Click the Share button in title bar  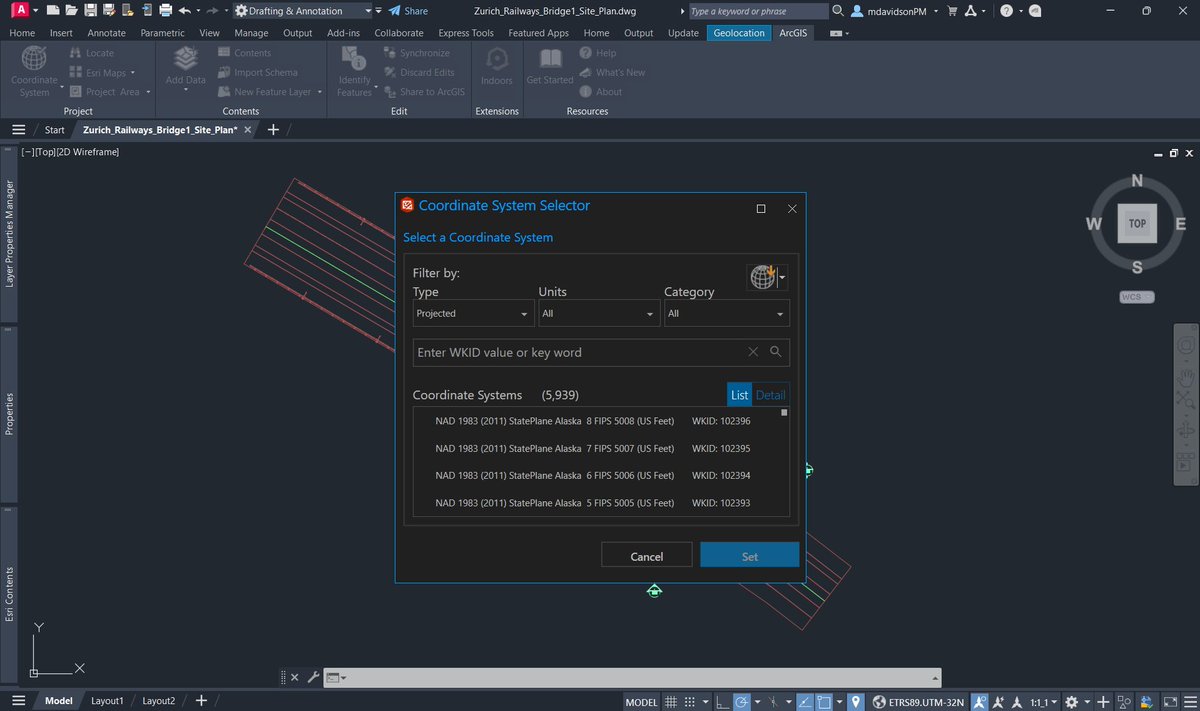[x=408, y=11]
